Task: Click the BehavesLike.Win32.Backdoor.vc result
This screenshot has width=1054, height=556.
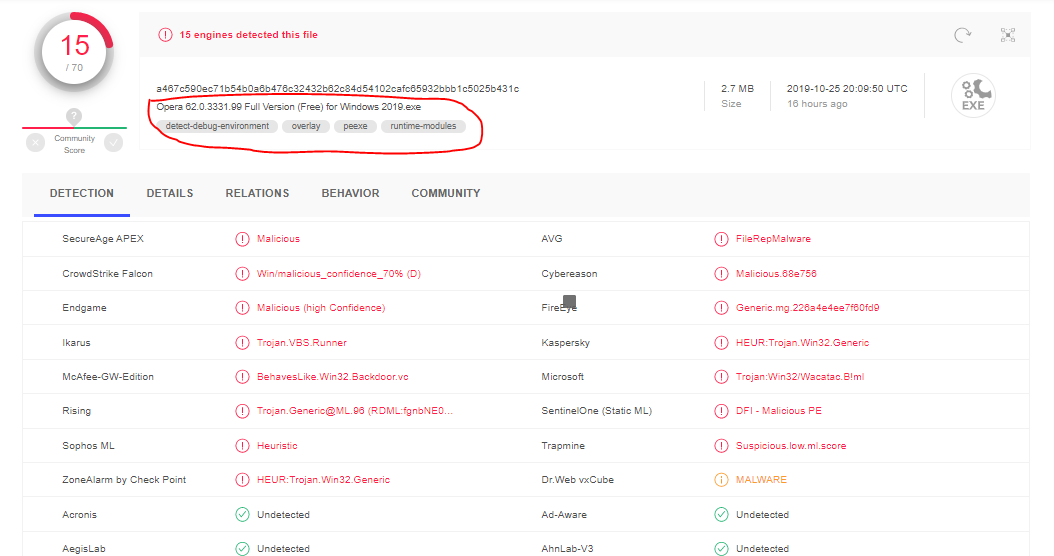Action: pos(333,376)
